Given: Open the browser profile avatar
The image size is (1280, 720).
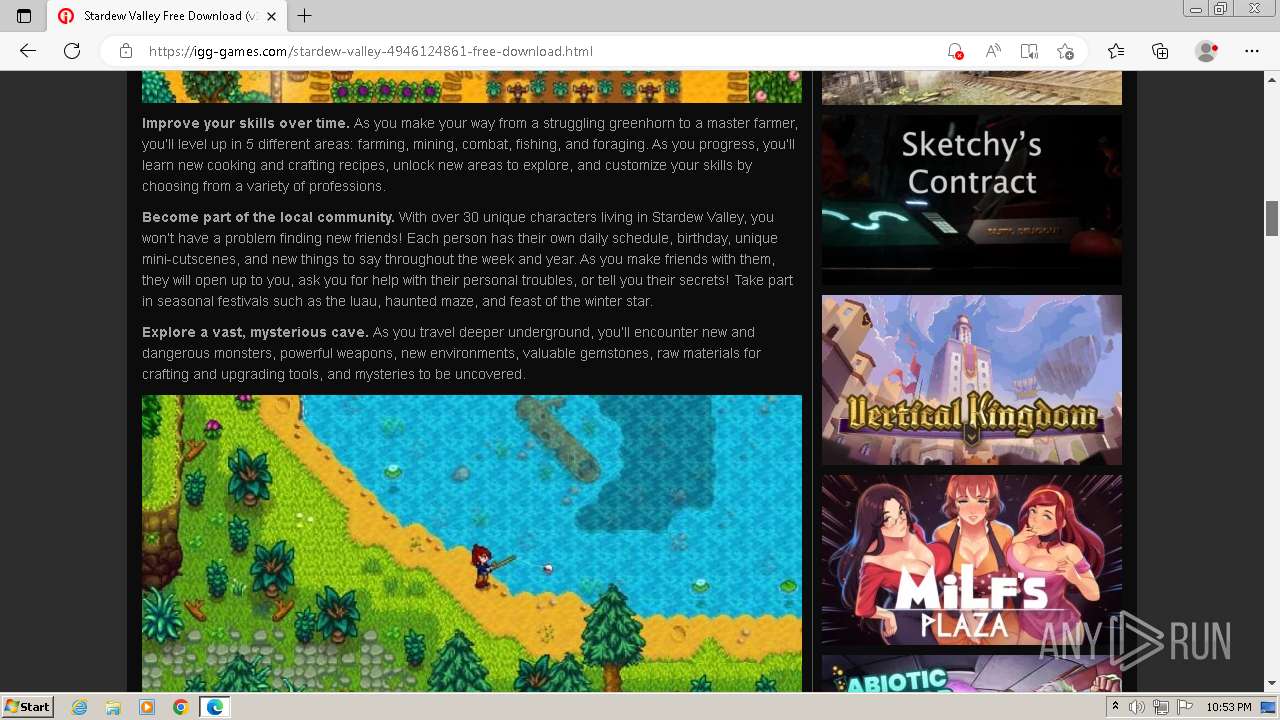Looking at the screenshot, I should [x=1207, y=51].
